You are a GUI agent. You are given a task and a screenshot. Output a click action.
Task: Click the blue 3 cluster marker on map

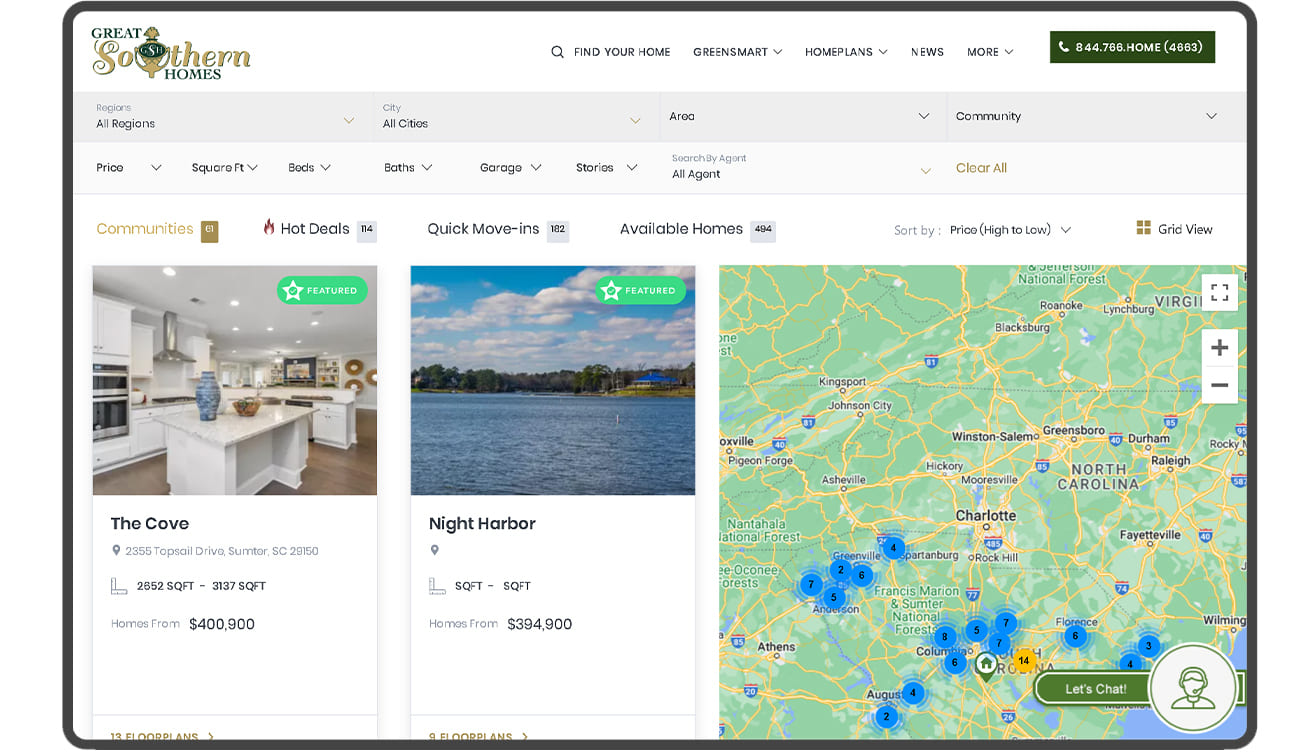(x=1148, y=646)
